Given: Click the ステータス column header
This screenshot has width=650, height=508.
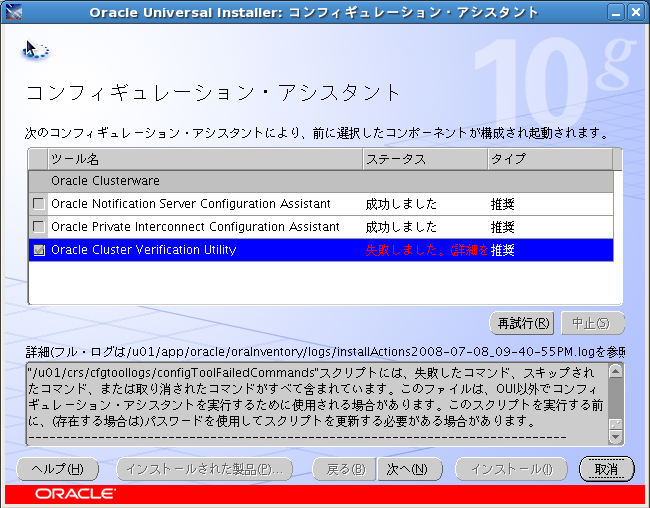Looking at the screenshot, I should click(x=425, y=159).
